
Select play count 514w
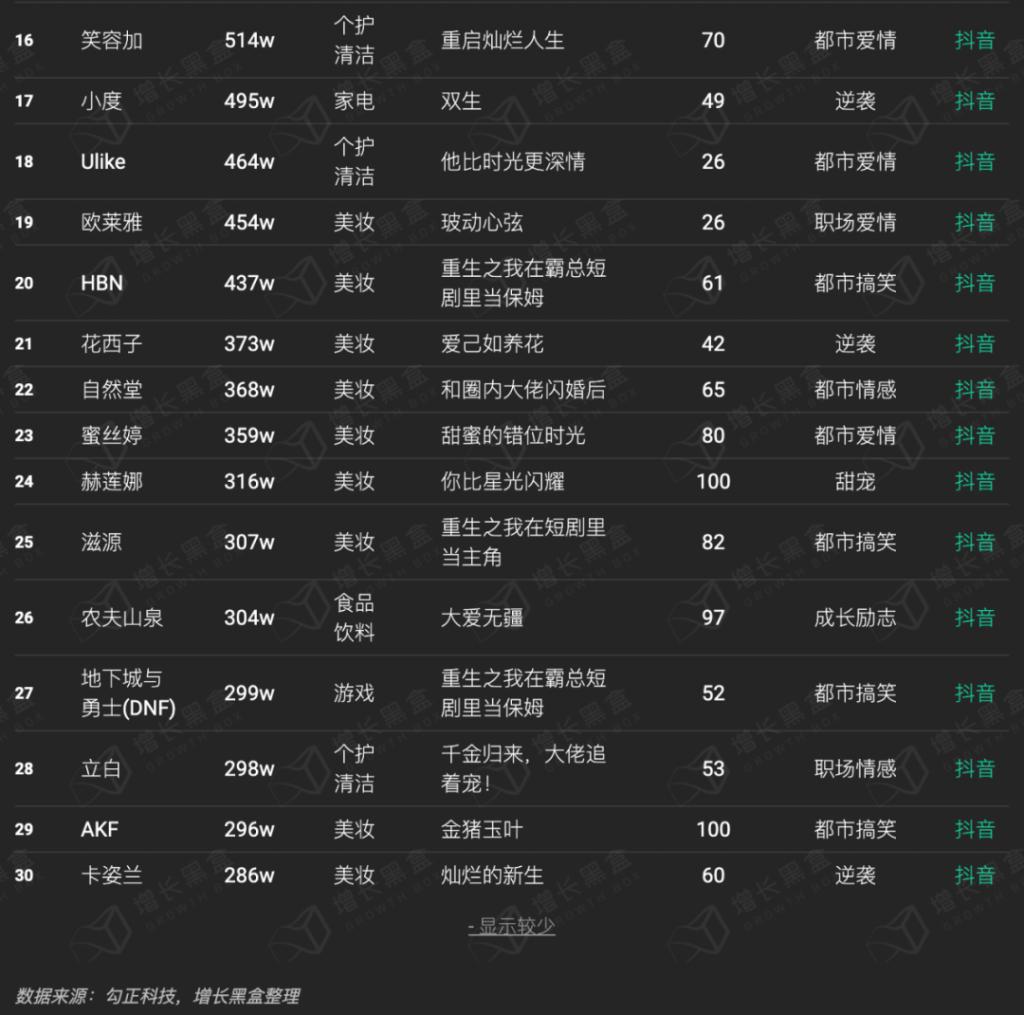tap(249, 40)
